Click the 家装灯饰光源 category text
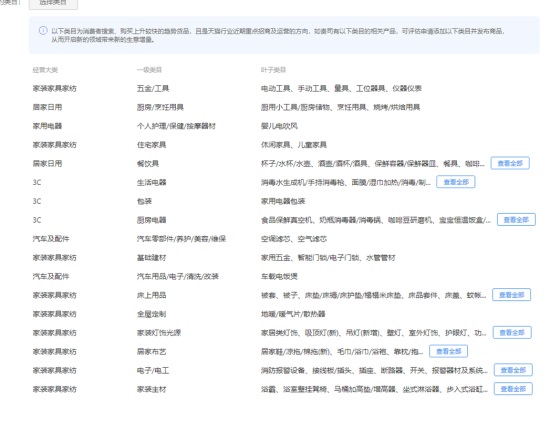This screenshot has height=421, width=550. coord(159,333)
